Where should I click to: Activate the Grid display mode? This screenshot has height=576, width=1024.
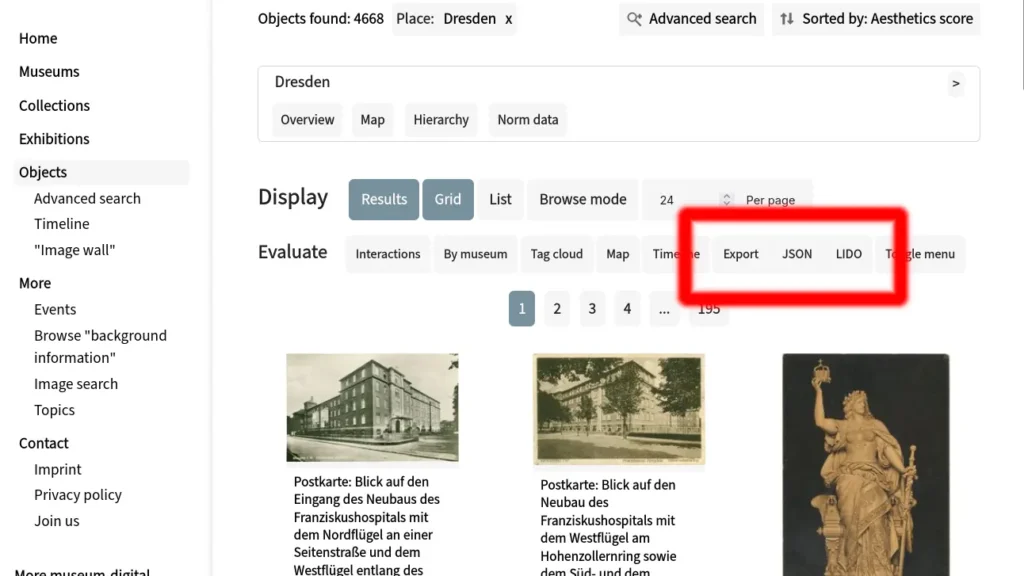pos(447,199)
